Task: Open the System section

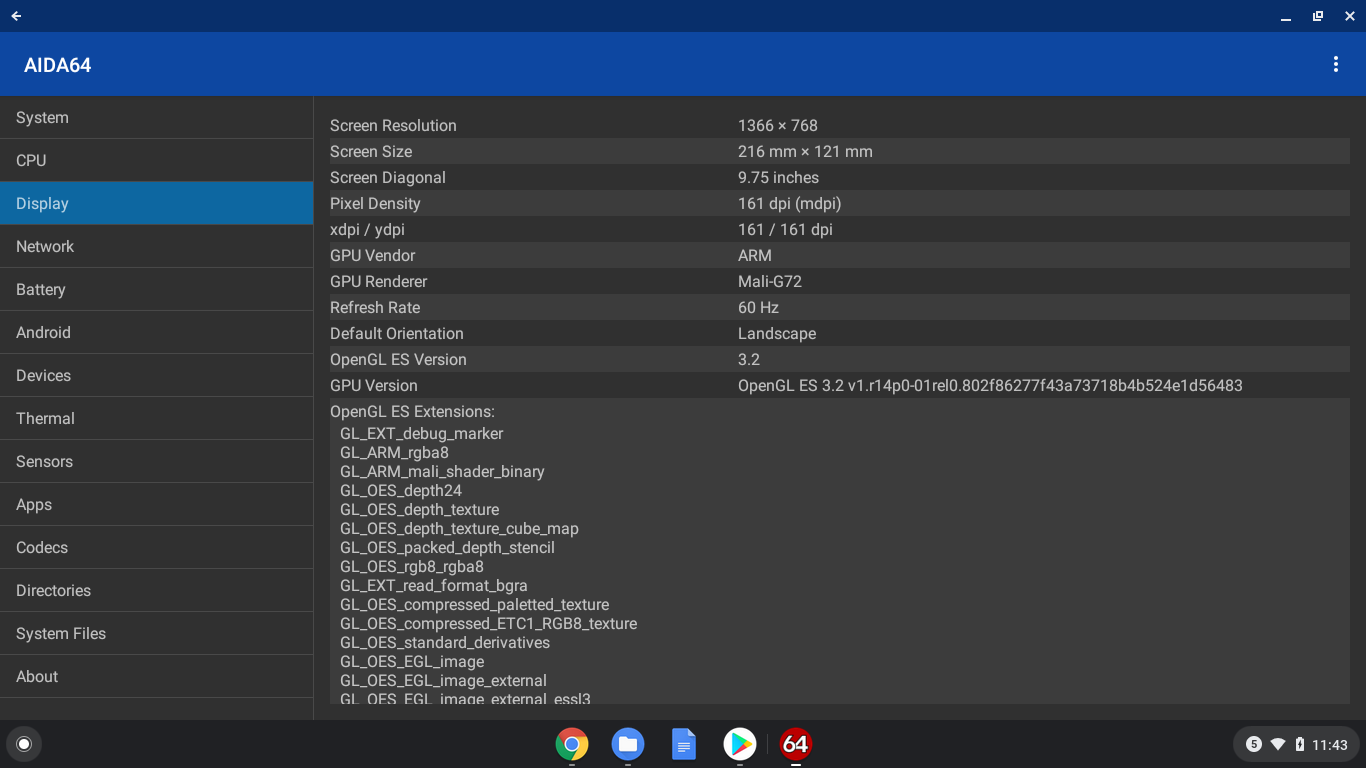Action: click(x=156, y=117)
